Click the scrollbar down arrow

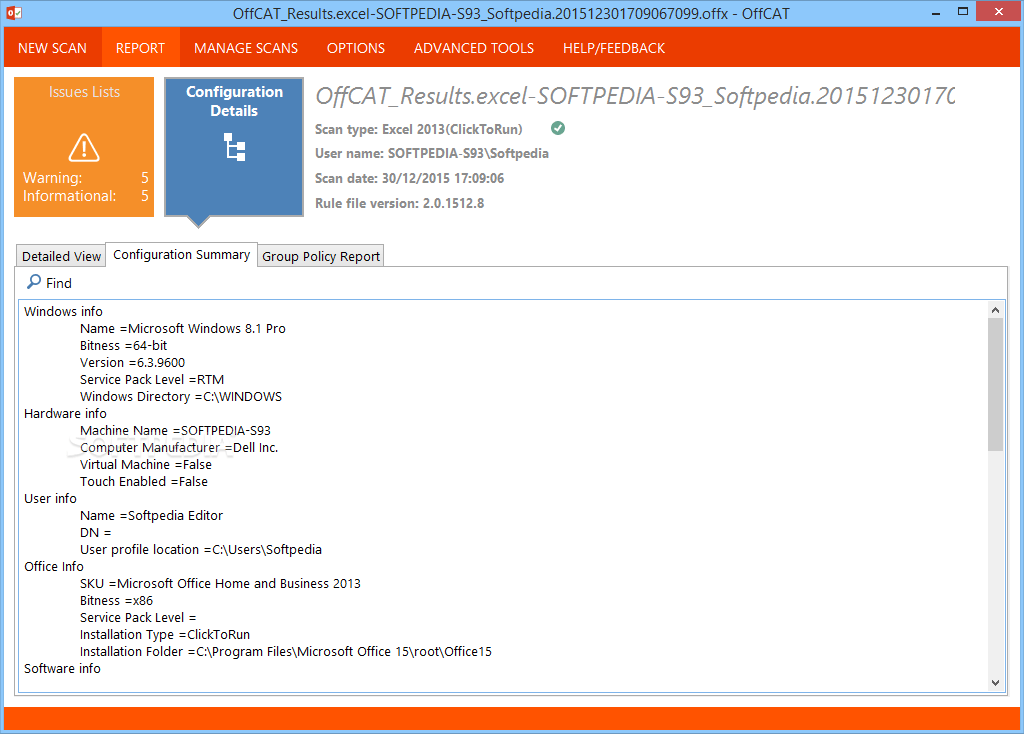[996, 680]
